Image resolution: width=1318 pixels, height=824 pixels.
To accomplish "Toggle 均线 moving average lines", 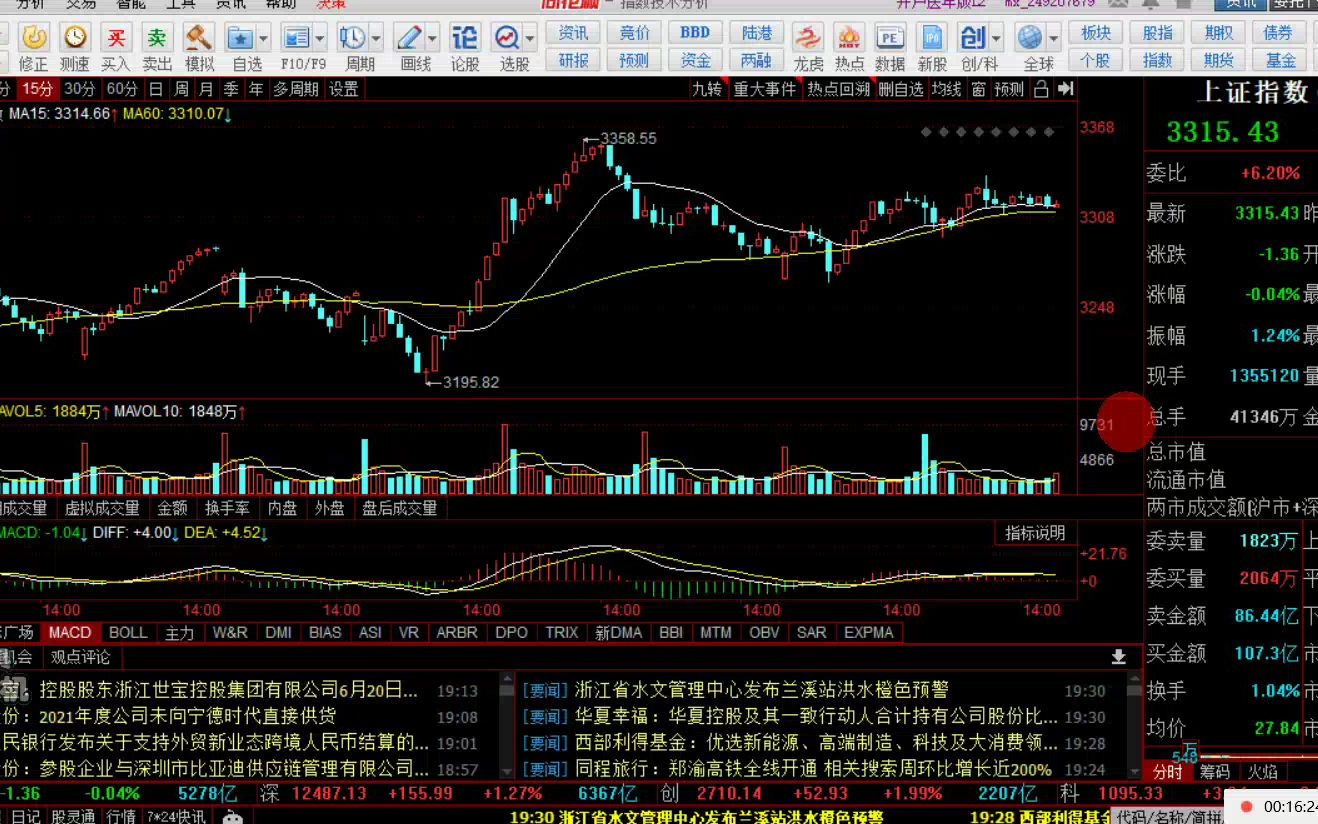I will click(946, 89).
